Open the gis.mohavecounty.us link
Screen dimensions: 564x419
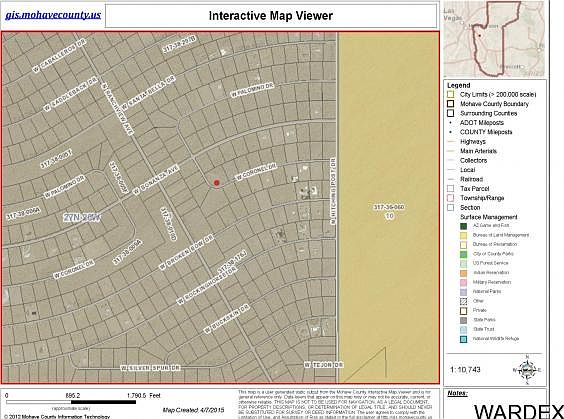pos(53,15)
